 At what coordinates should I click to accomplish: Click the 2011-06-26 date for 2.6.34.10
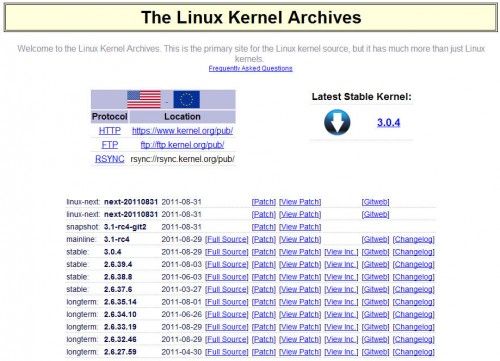[x=182, y=314]
